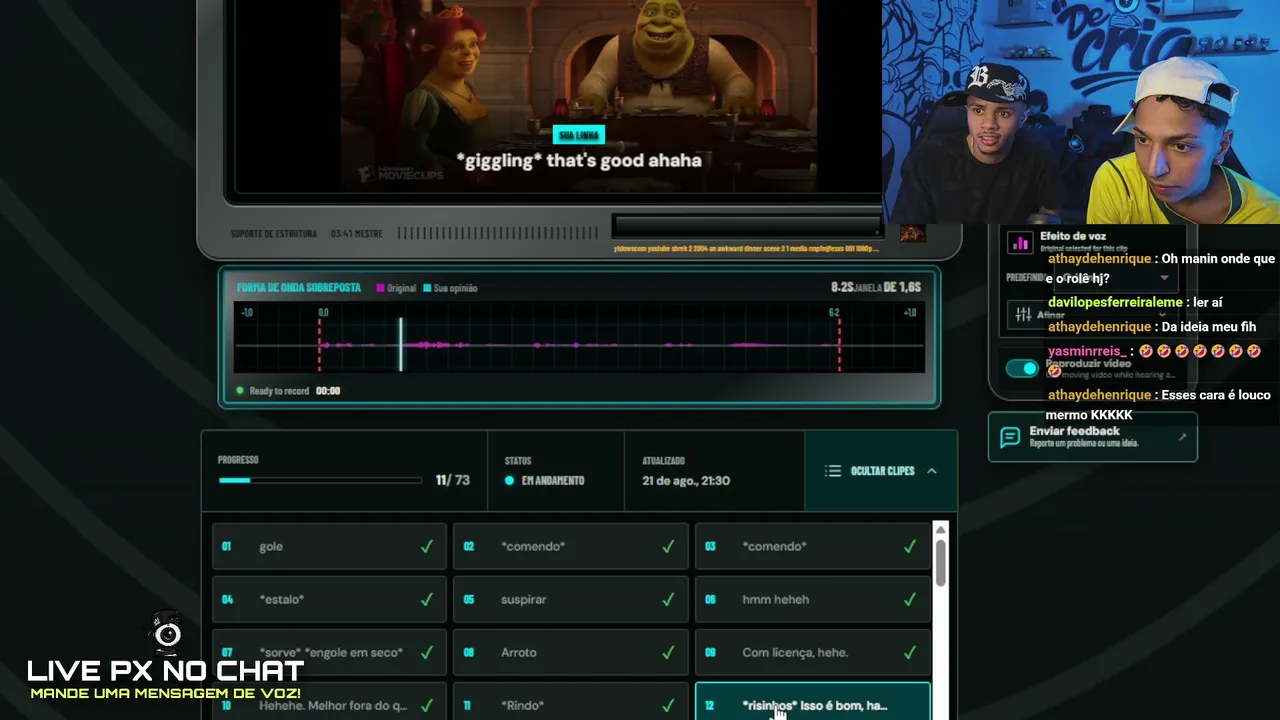Select clip 12 *risinhos* Isso é bom
Screen dimensions: 1280x720
(812, 702)
